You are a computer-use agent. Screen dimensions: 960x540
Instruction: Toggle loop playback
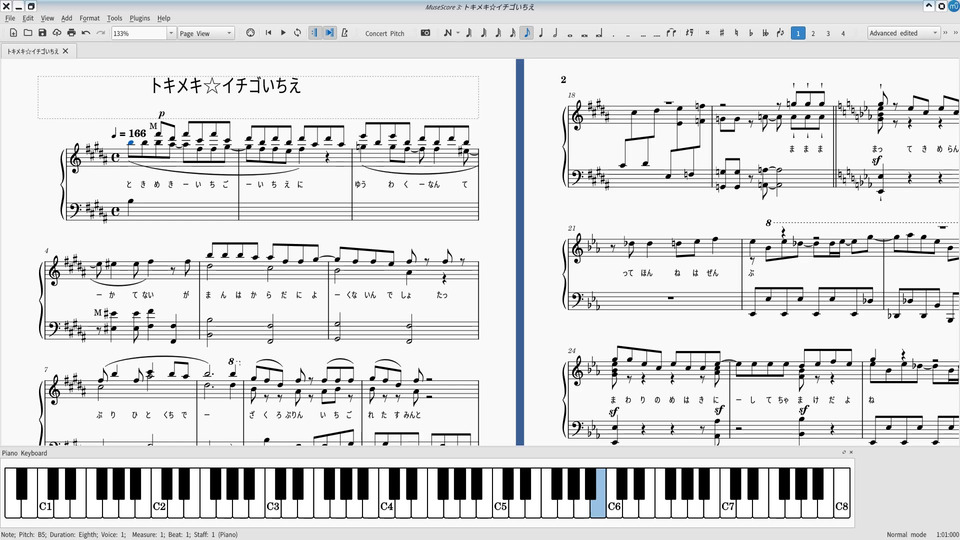[x=298, y=33]
